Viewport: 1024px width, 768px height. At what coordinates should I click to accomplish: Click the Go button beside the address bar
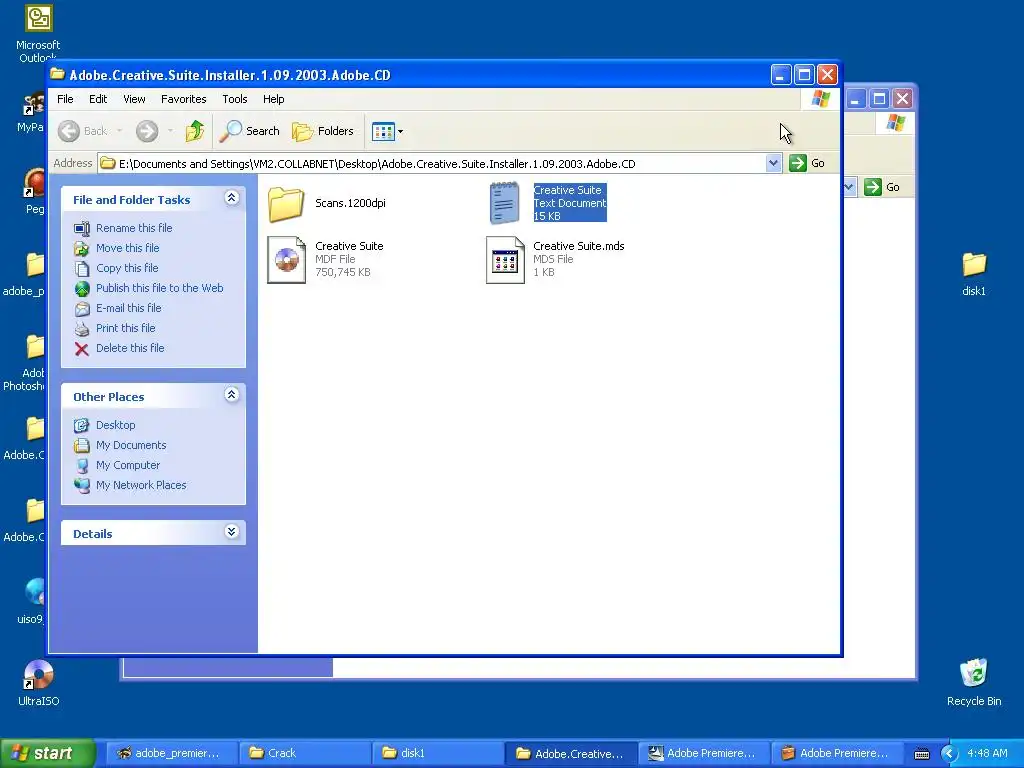(807, 163)
